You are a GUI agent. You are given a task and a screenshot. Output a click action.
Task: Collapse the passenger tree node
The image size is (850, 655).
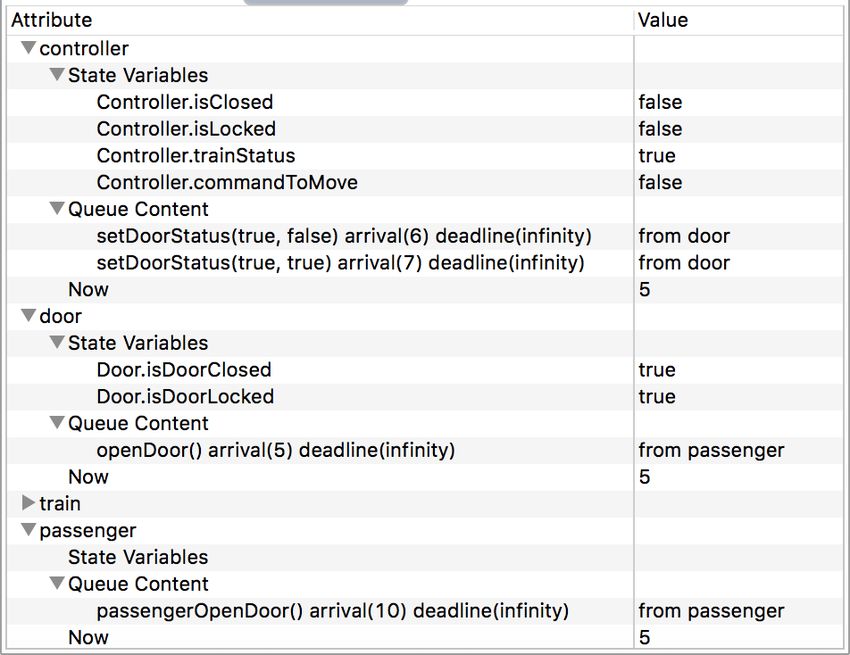click(x=28, y=530)
